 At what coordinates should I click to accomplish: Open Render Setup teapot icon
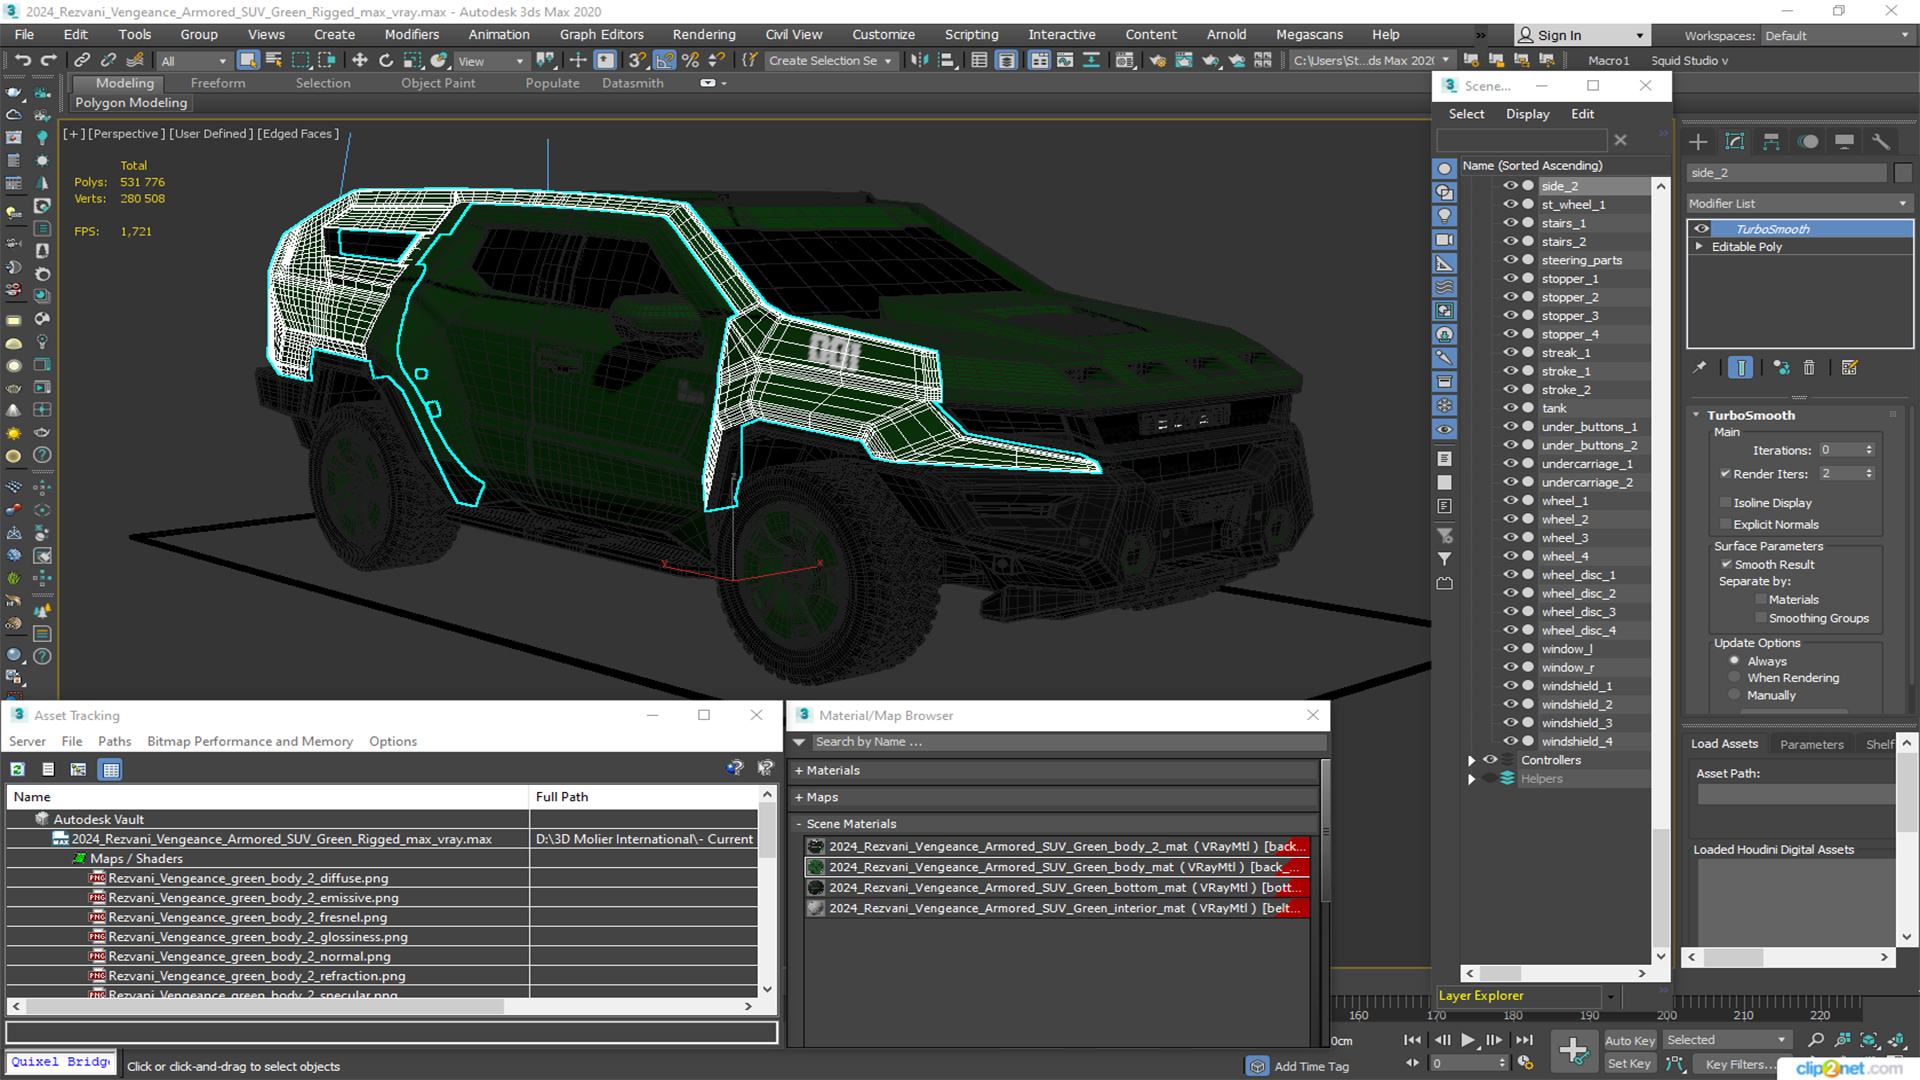(1157, 60)
